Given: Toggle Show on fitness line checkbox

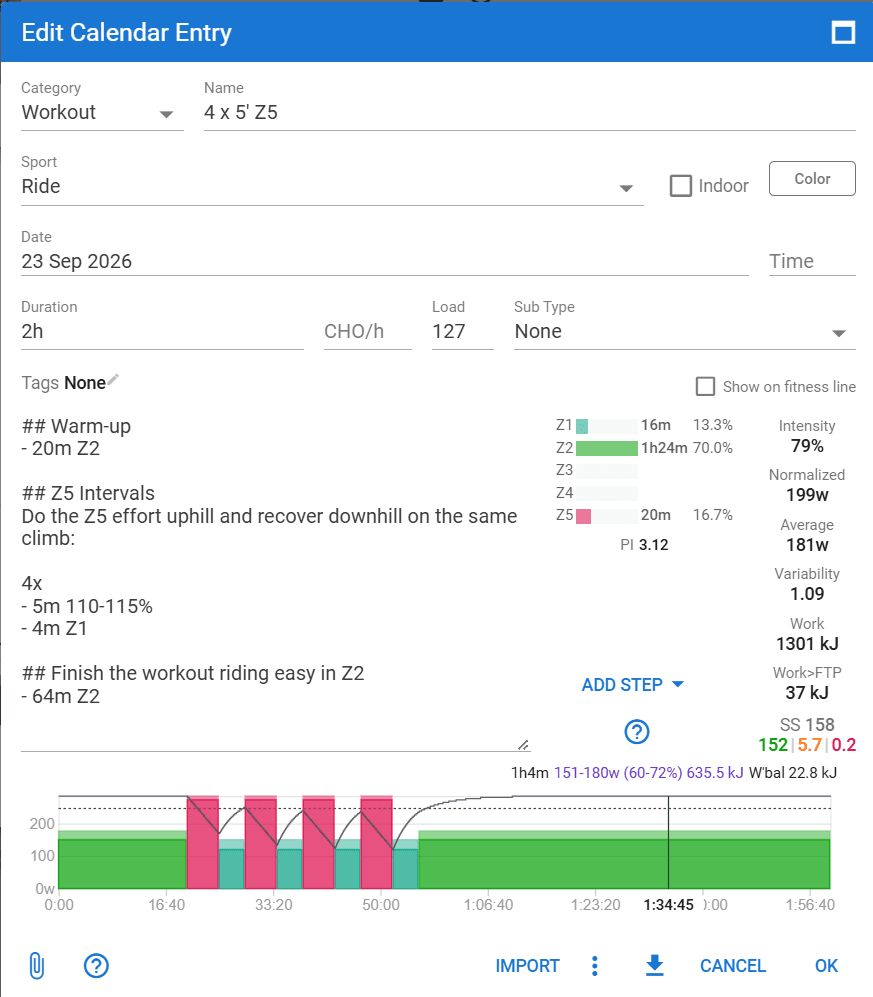Looking at the screenshot, I should (x=705, y=387).
